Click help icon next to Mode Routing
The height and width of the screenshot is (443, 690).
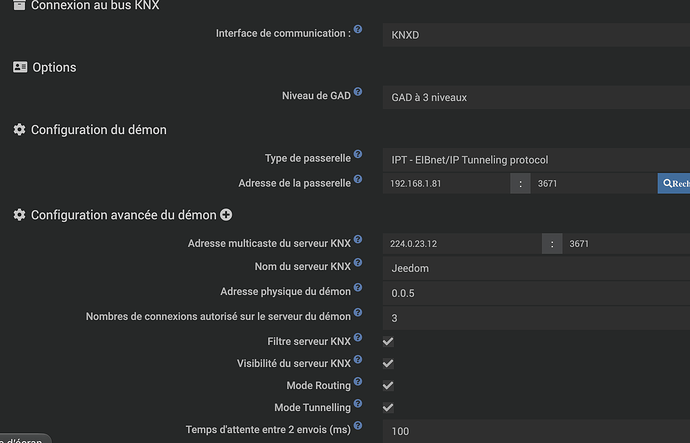click(358, 381)
